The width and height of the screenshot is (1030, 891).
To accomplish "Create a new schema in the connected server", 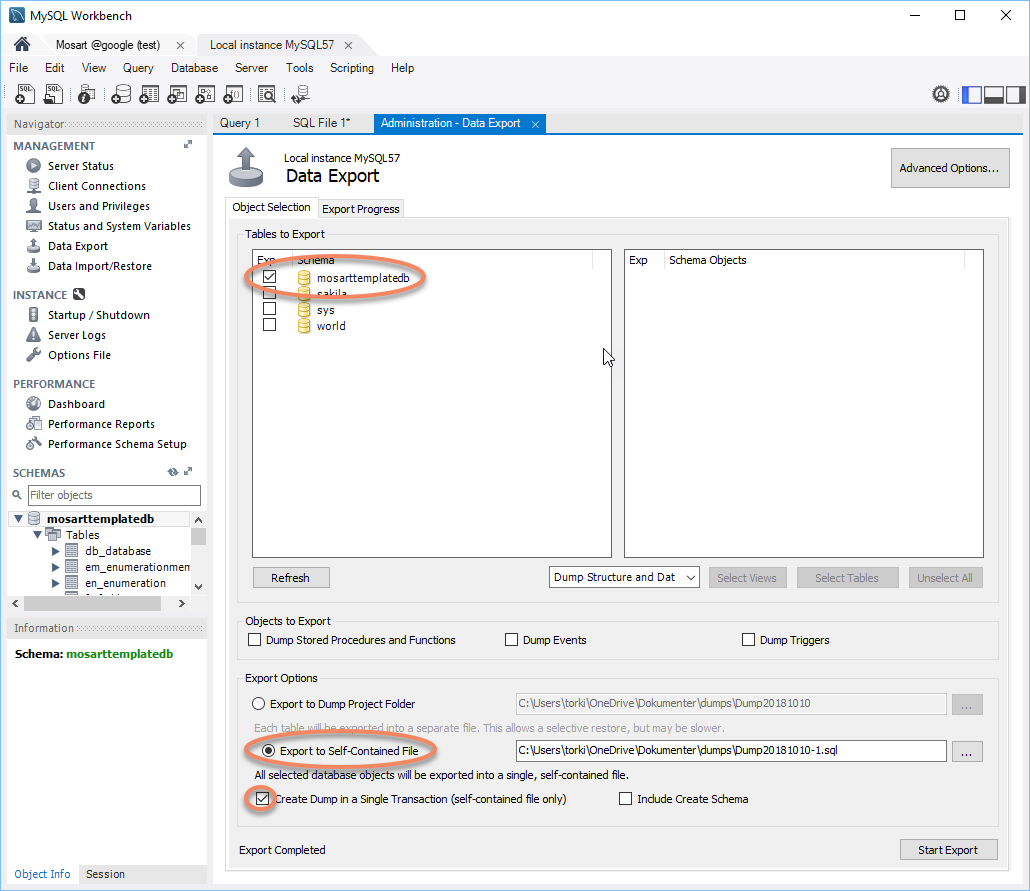I will click(x=122, y=93).
